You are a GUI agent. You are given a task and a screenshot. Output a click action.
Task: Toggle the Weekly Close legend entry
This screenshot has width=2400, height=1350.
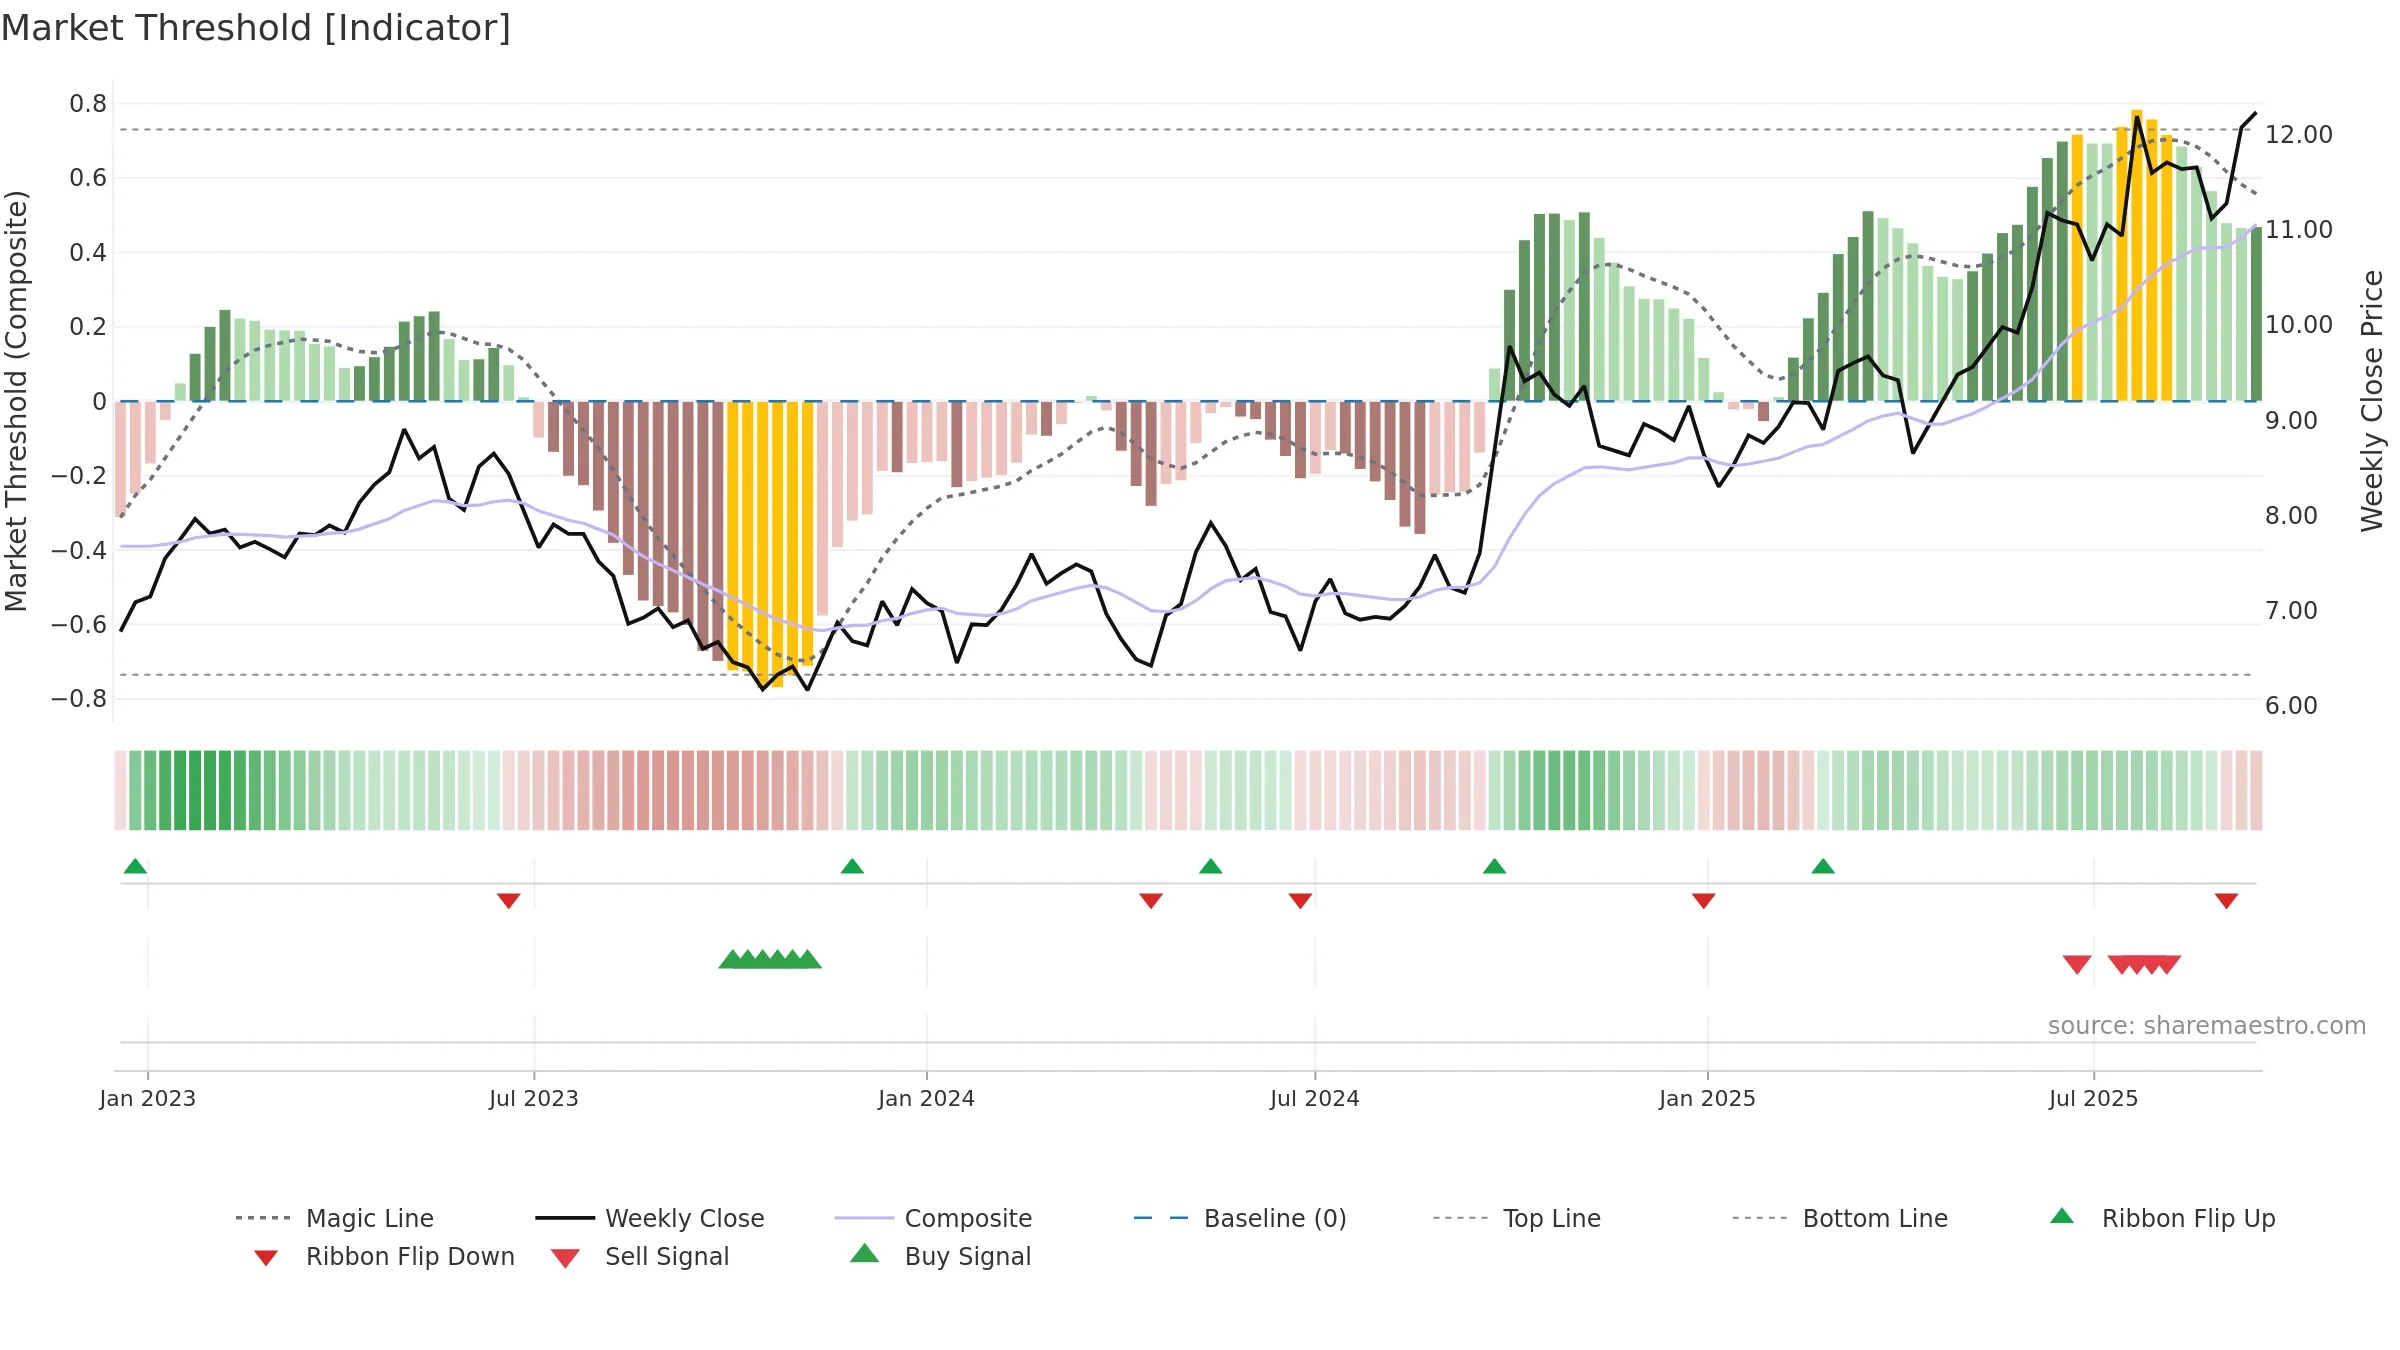[649, 1218]
